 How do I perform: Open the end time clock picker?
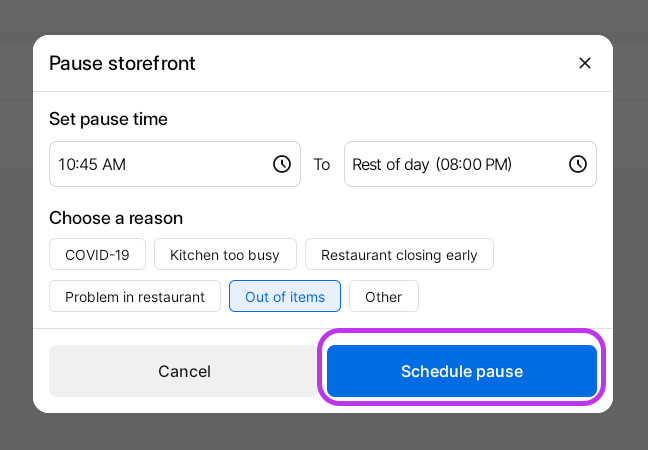[577, 164]
